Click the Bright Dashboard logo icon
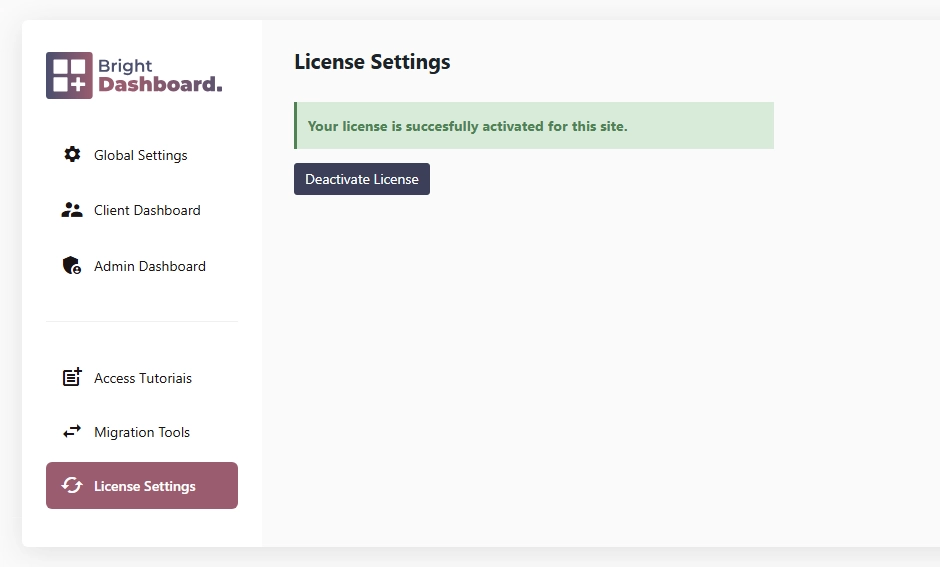 (x=69, y=75)
